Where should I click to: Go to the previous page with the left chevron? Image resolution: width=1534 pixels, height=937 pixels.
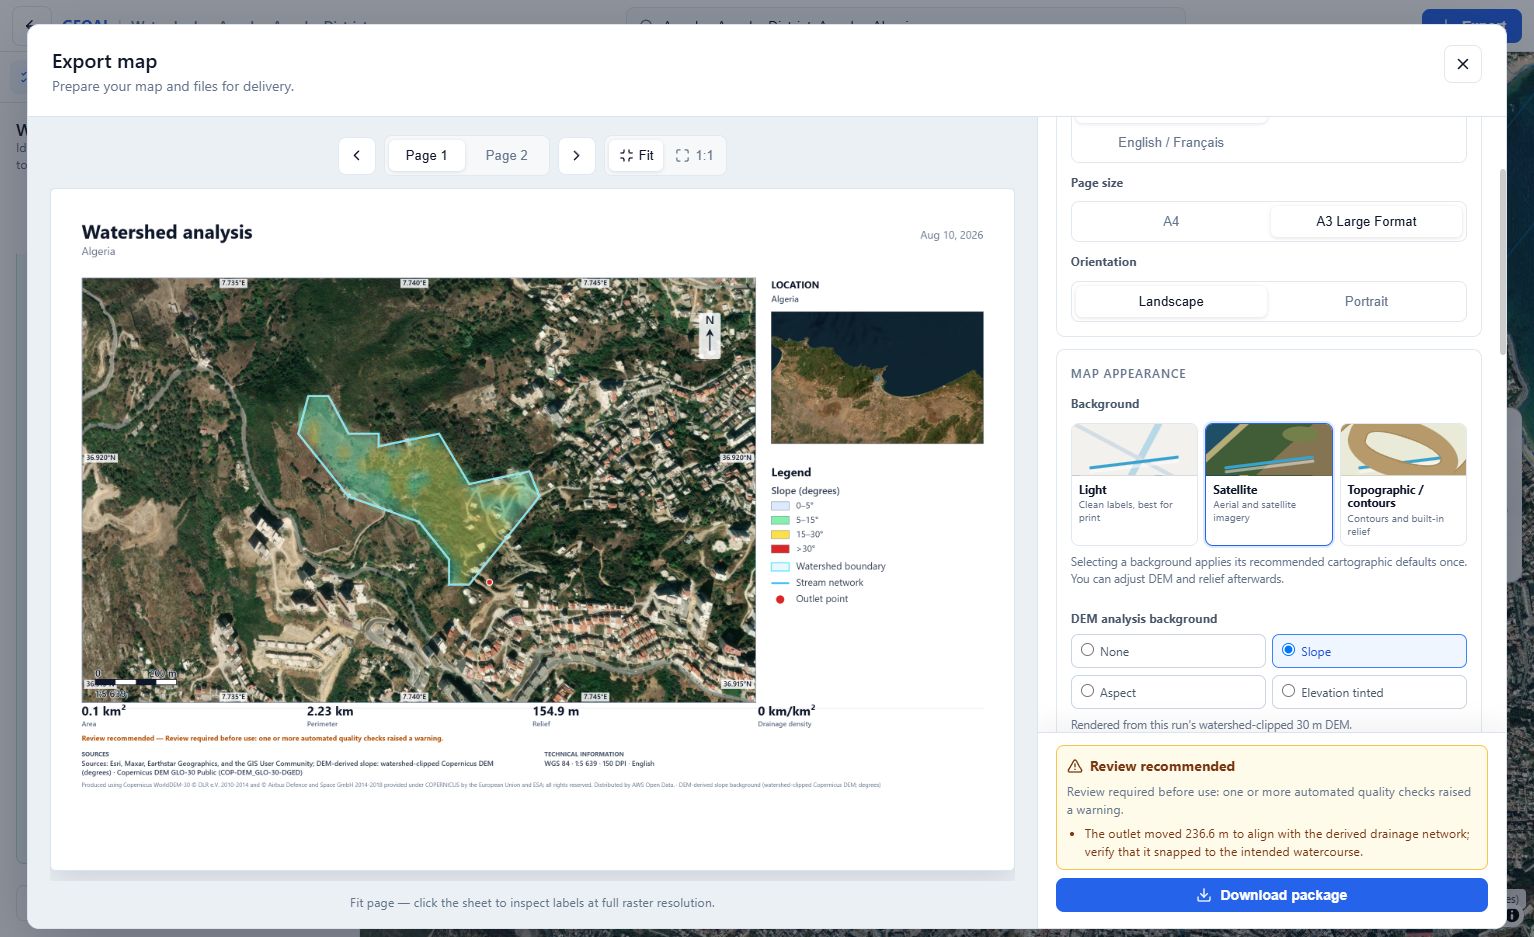[x=357, y=156]
